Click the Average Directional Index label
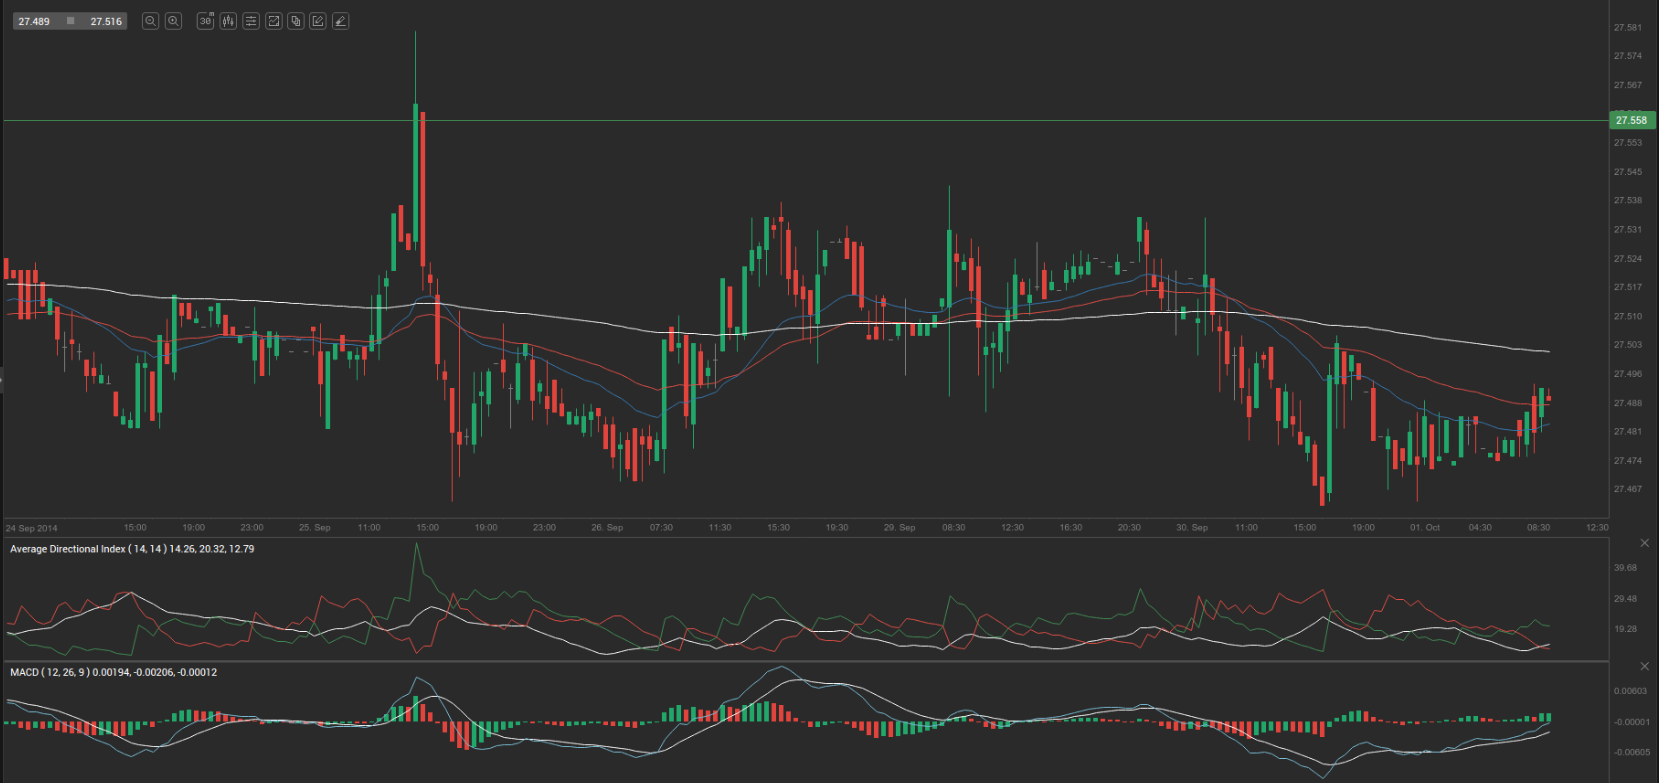This screenshot has height=783, width=1659. tap(68, 549)
